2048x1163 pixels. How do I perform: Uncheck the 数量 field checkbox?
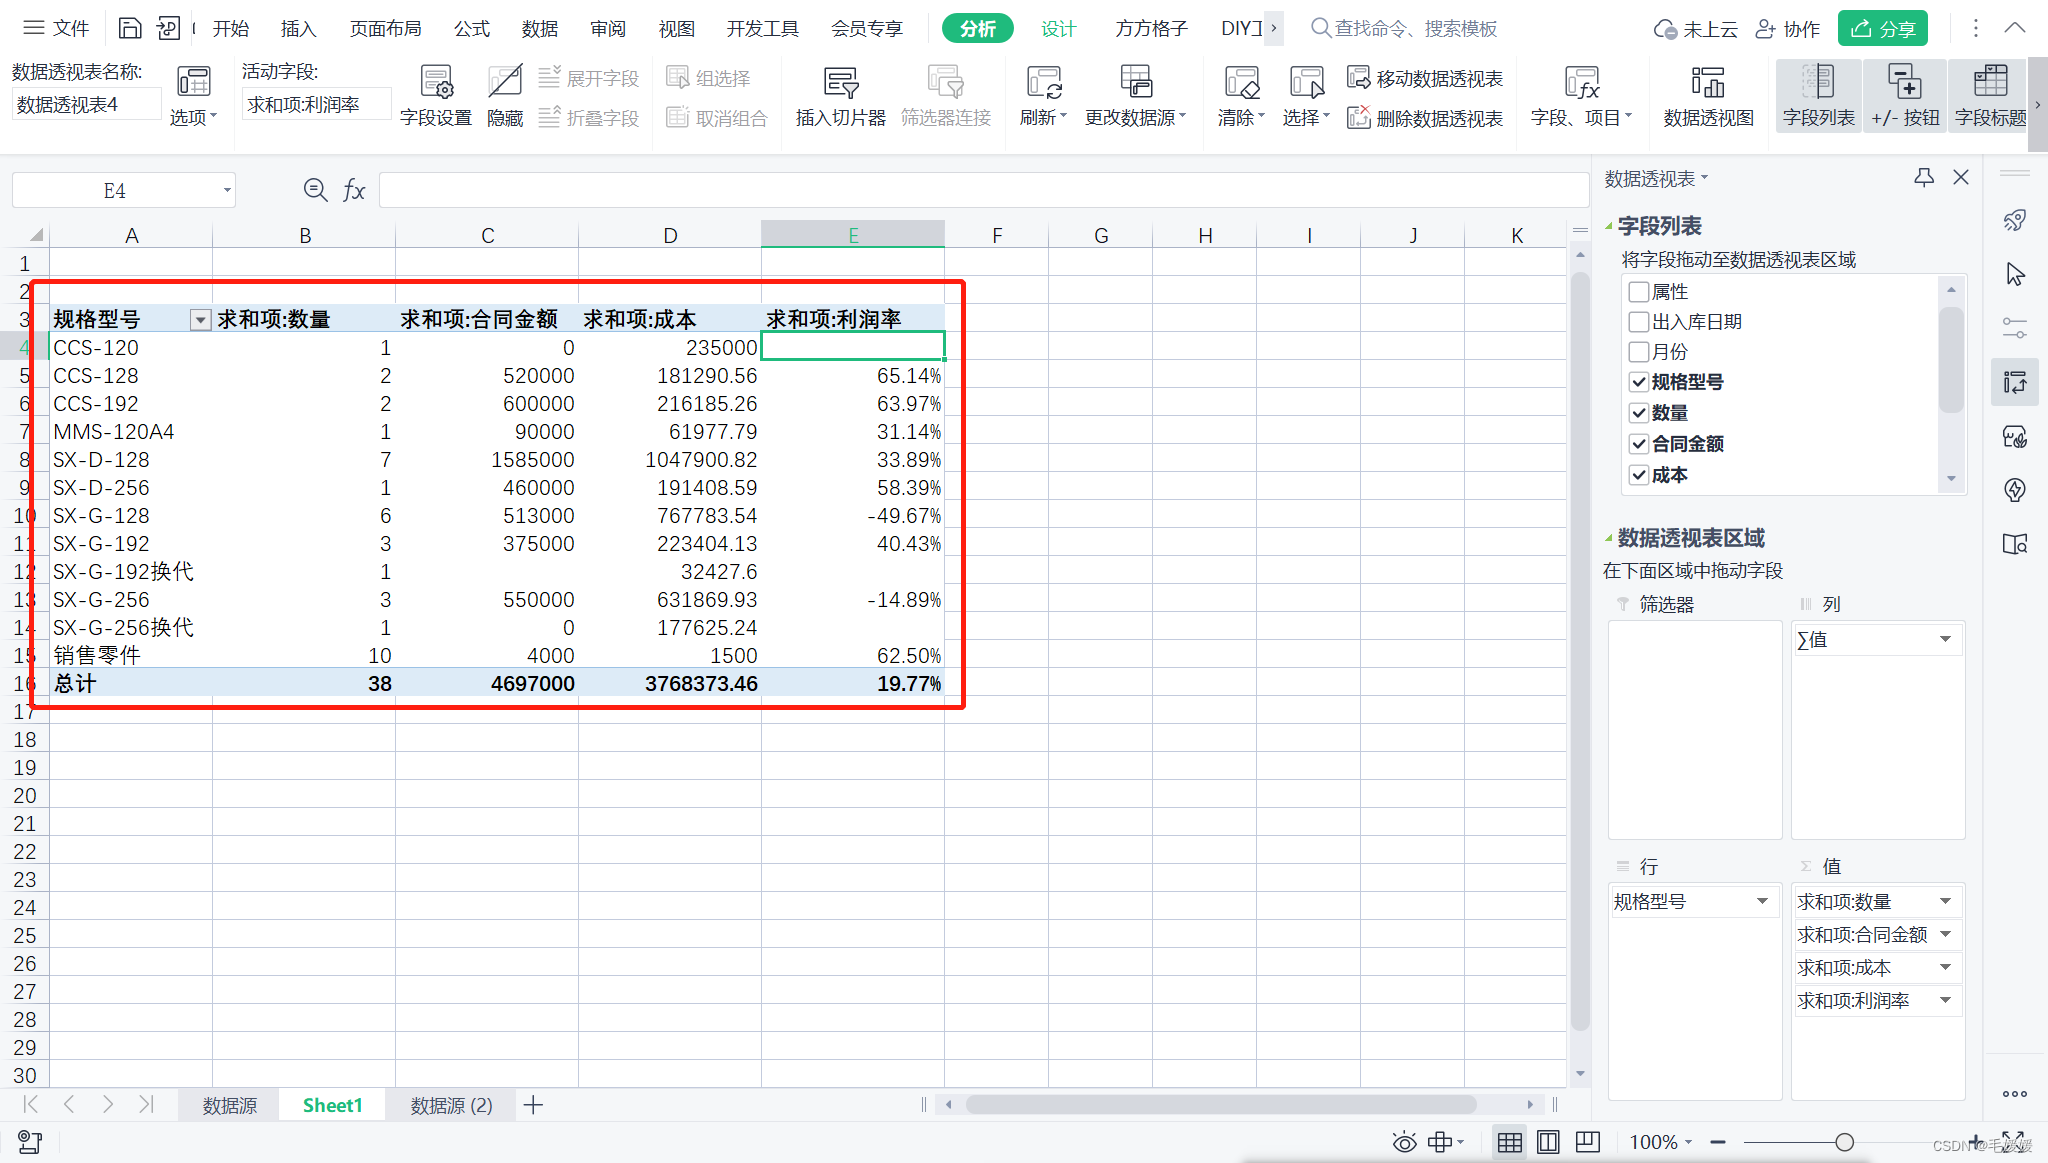click(1638, 412)
